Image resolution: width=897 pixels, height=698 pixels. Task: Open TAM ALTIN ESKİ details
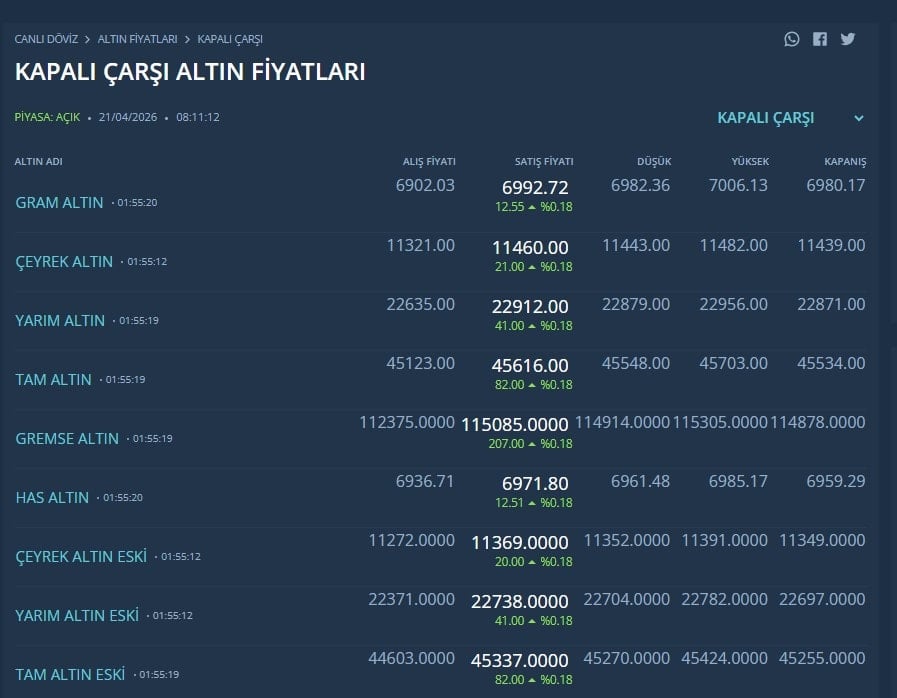coord(70,674)
